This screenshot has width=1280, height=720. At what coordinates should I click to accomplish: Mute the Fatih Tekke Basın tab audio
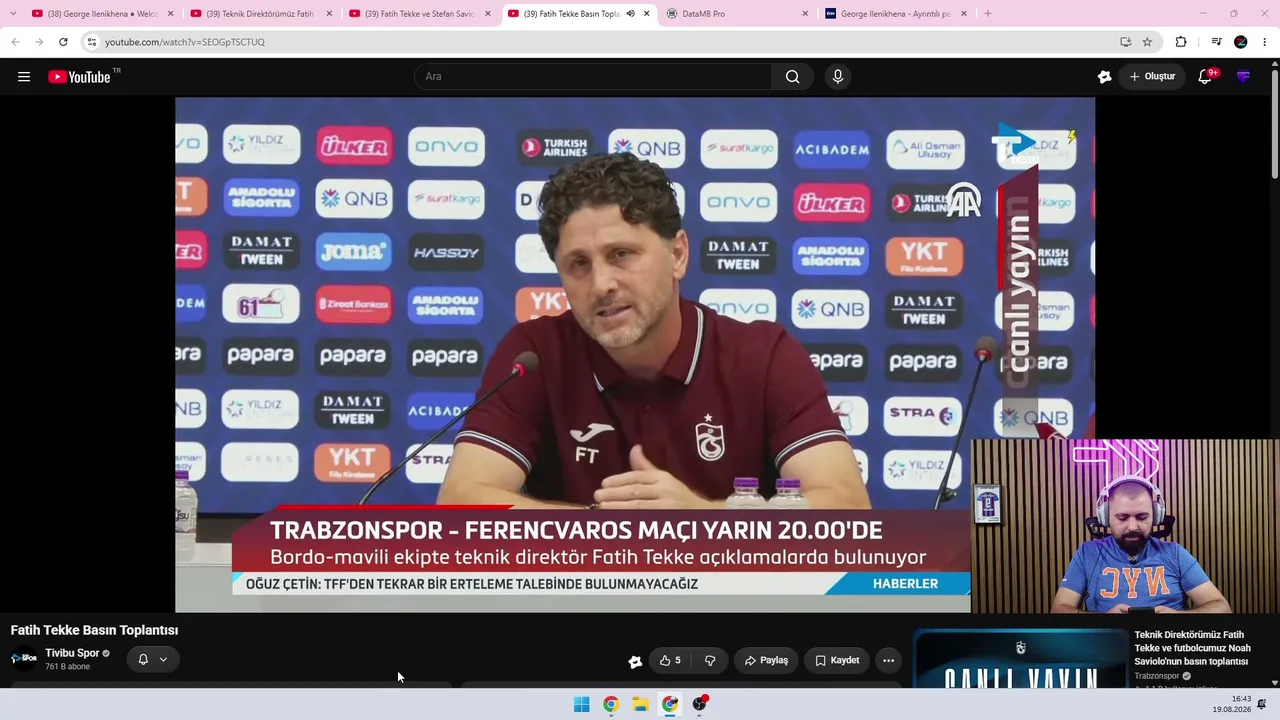coord(630,14)
